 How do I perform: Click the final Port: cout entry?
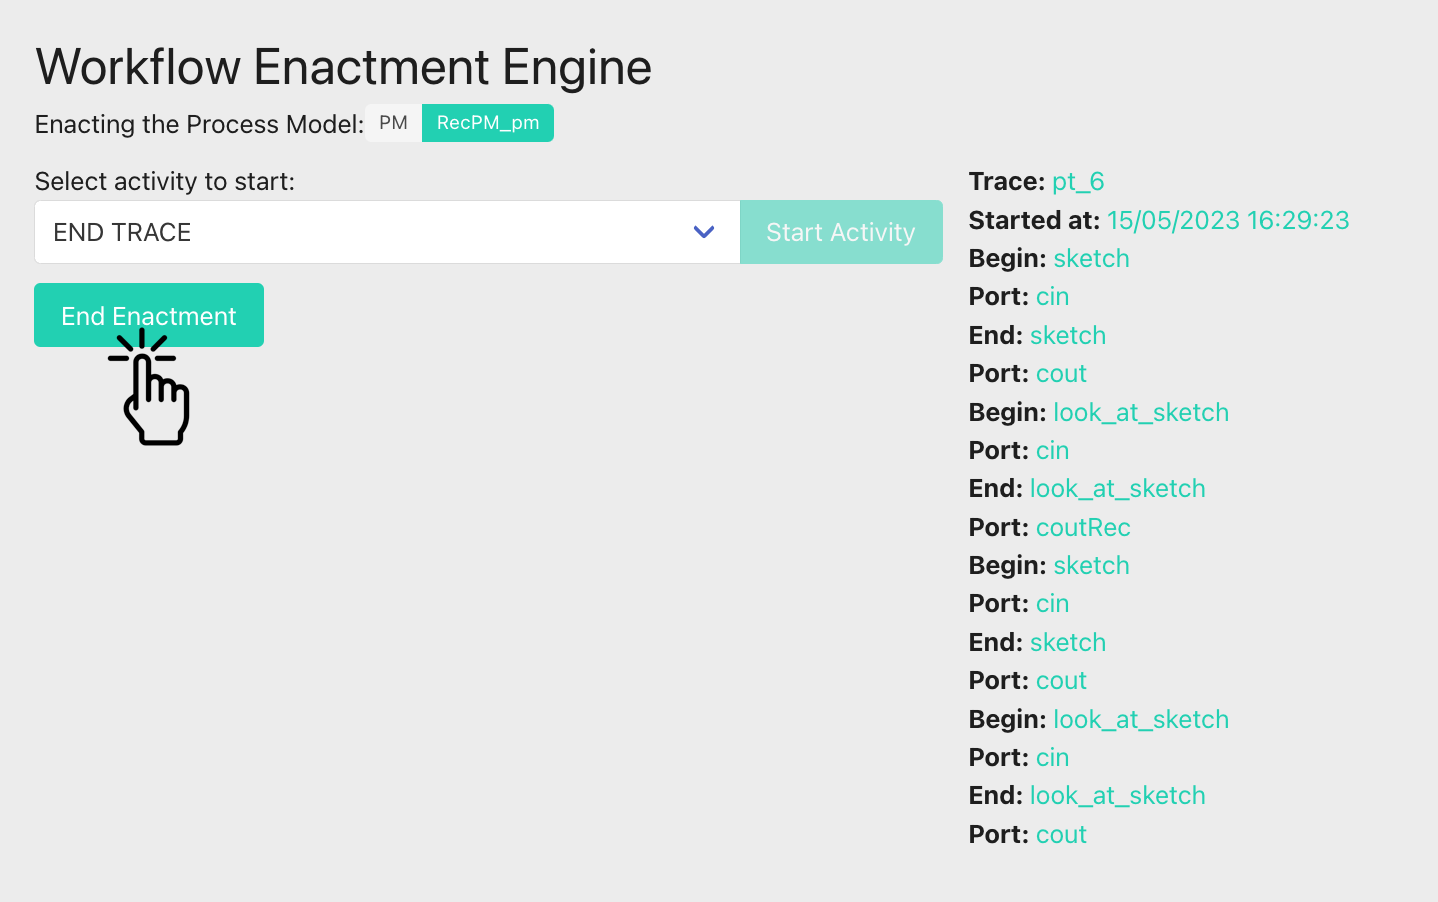tap(1027, 834)
